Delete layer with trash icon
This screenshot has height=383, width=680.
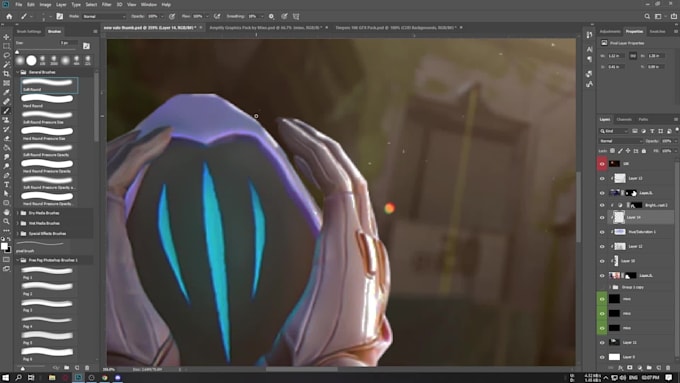pos(668,368)
